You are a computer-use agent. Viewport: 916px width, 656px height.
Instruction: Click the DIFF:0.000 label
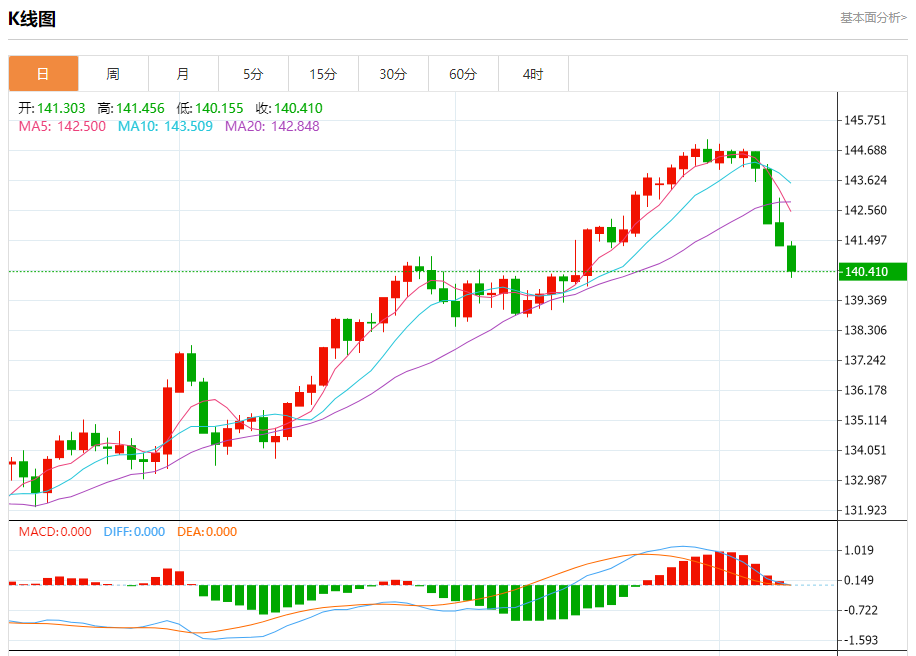coord(134,532)
